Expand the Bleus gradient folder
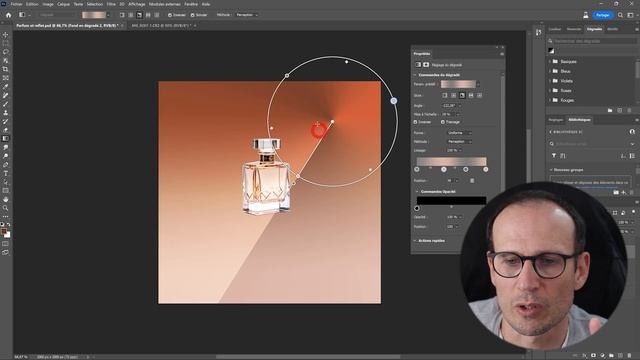The width and height of the screenshot is (640, 360). tap(550, 71)
